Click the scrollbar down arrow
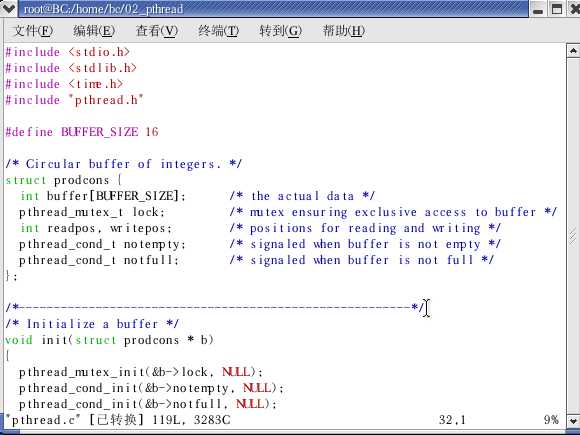Viewport: 580px width, 435px height. pyautogui.click(x=573, y=421)
